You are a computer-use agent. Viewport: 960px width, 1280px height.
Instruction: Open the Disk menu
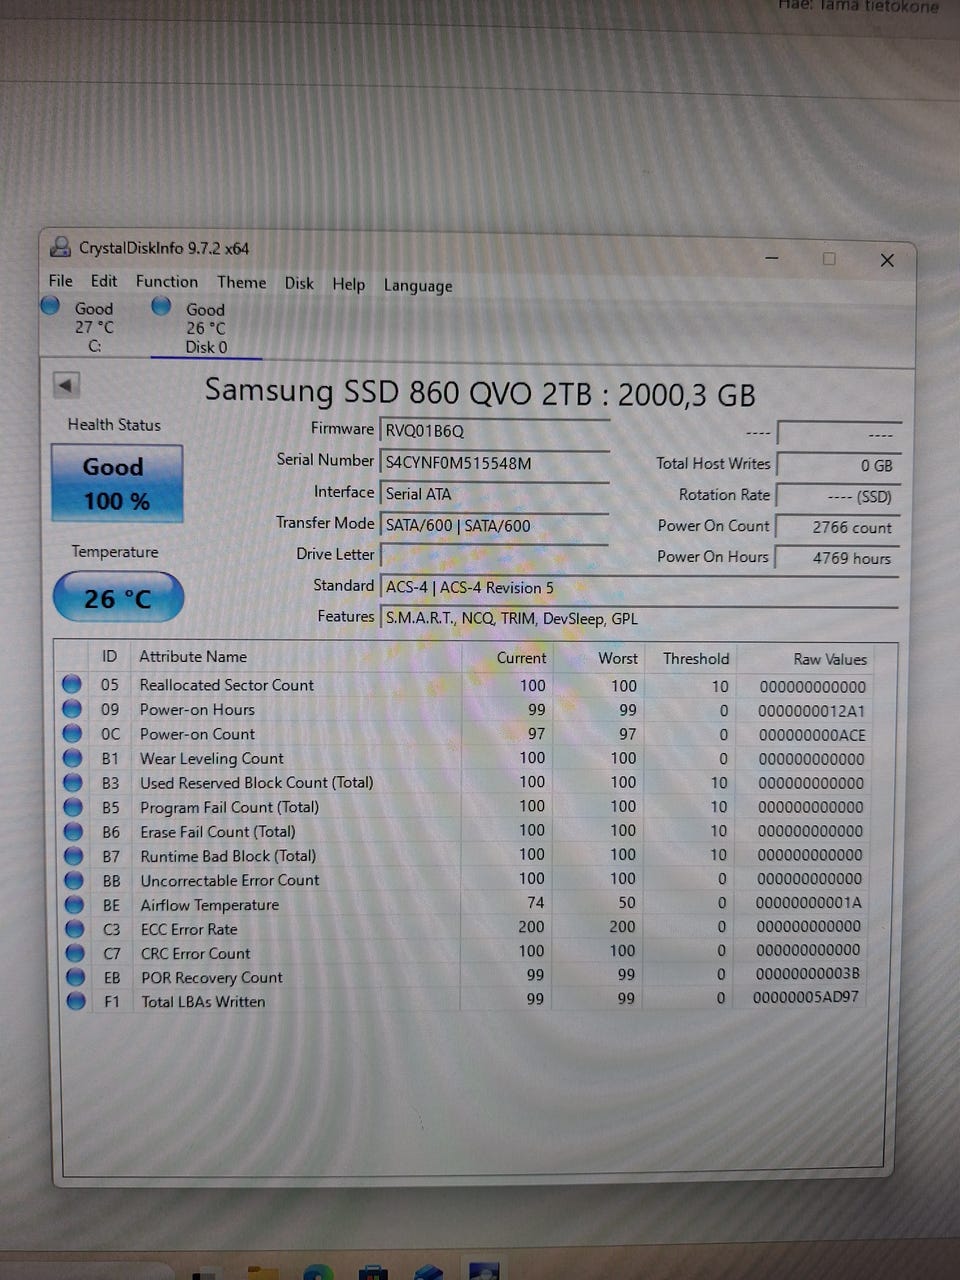(x=299, y=283)
